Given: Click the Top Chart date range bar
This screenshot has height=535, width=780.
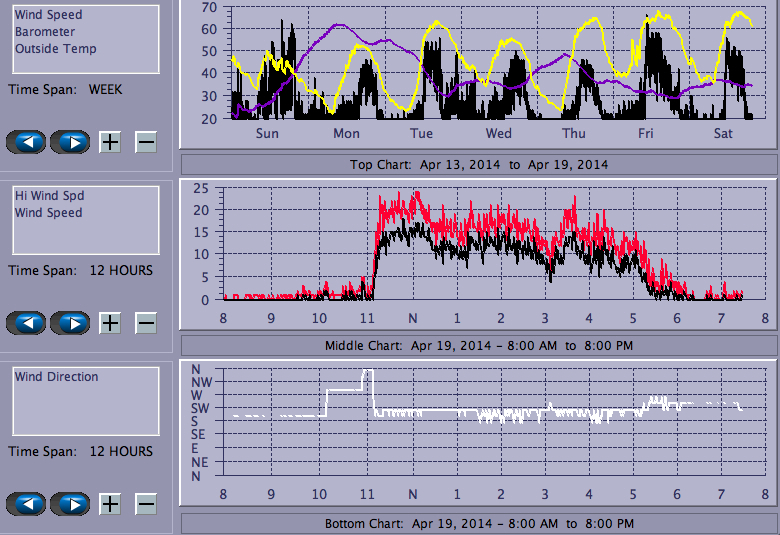Looking at the screenshot, I should coord(478,164).
